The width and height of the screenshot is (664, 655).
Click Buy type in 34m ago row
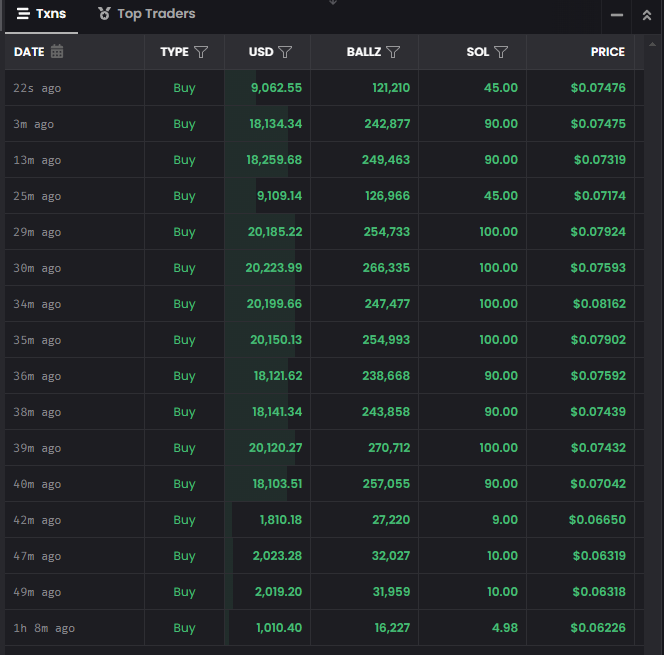click(184, 304)
